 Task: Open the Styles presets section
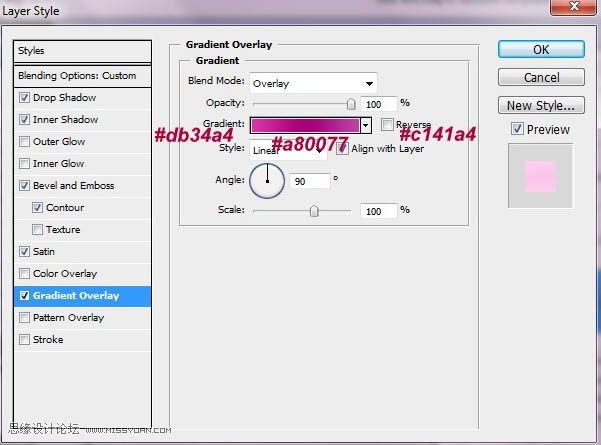tap(82, 51)
